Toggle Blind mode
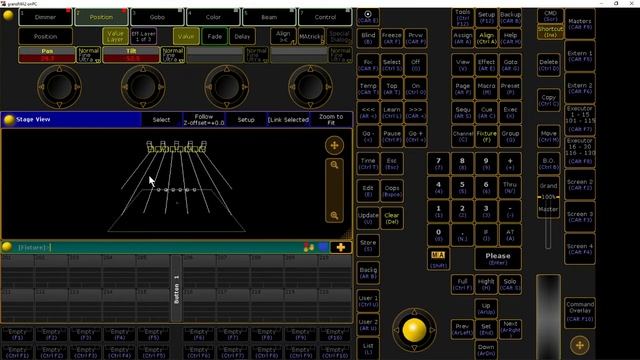 (x=368, y=38)
